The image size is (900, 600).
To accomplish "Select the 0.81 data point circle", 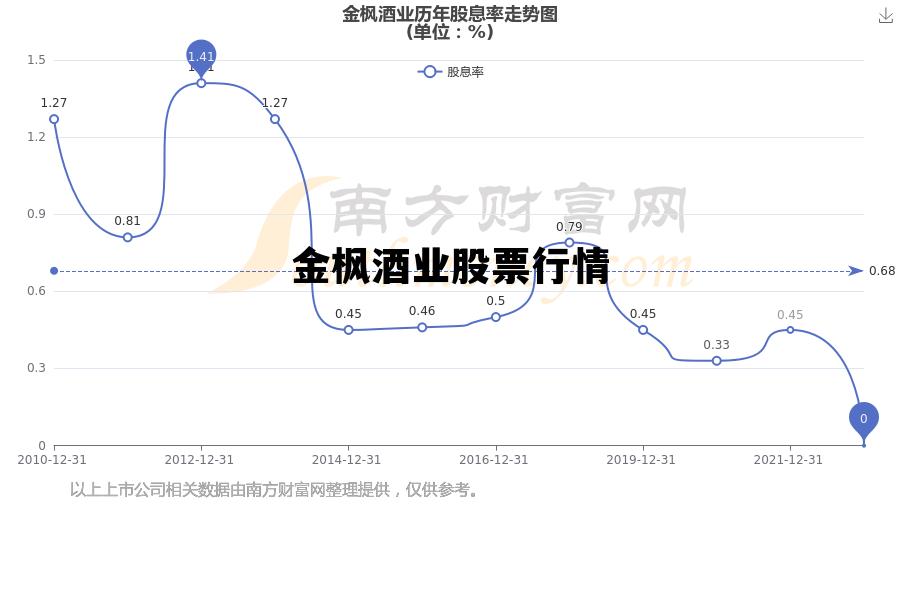I will [127, 237].
